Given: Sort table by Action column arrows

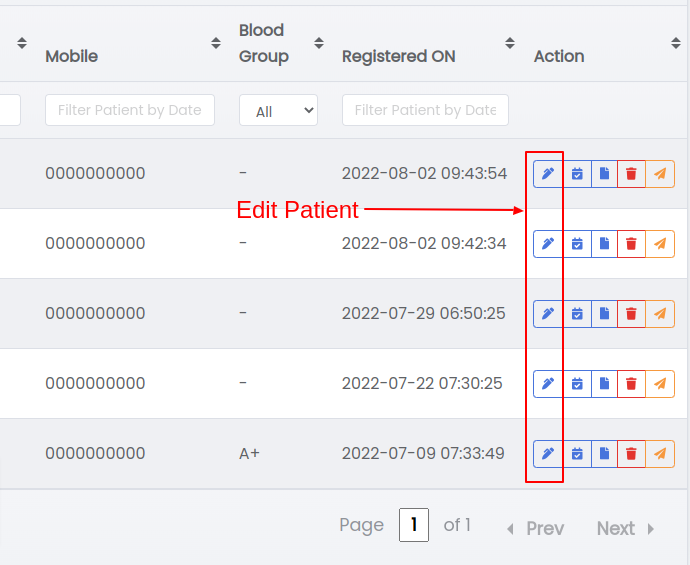Looking at the screenshot, I should [x=676, y=43].
